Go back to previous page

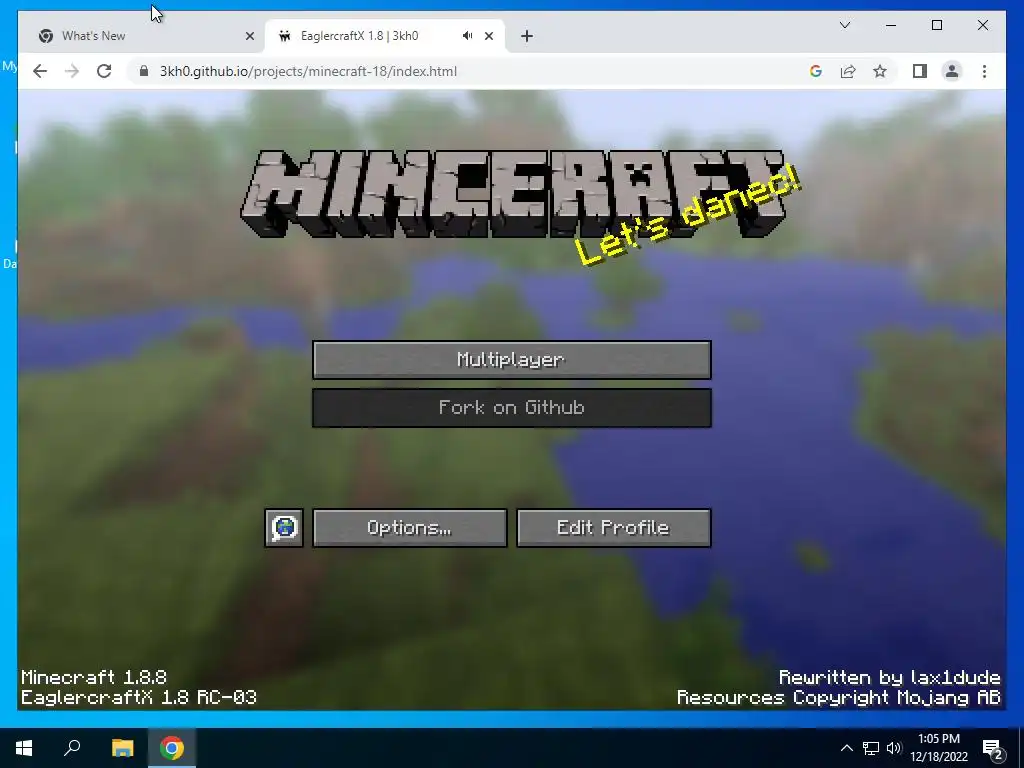40,71
